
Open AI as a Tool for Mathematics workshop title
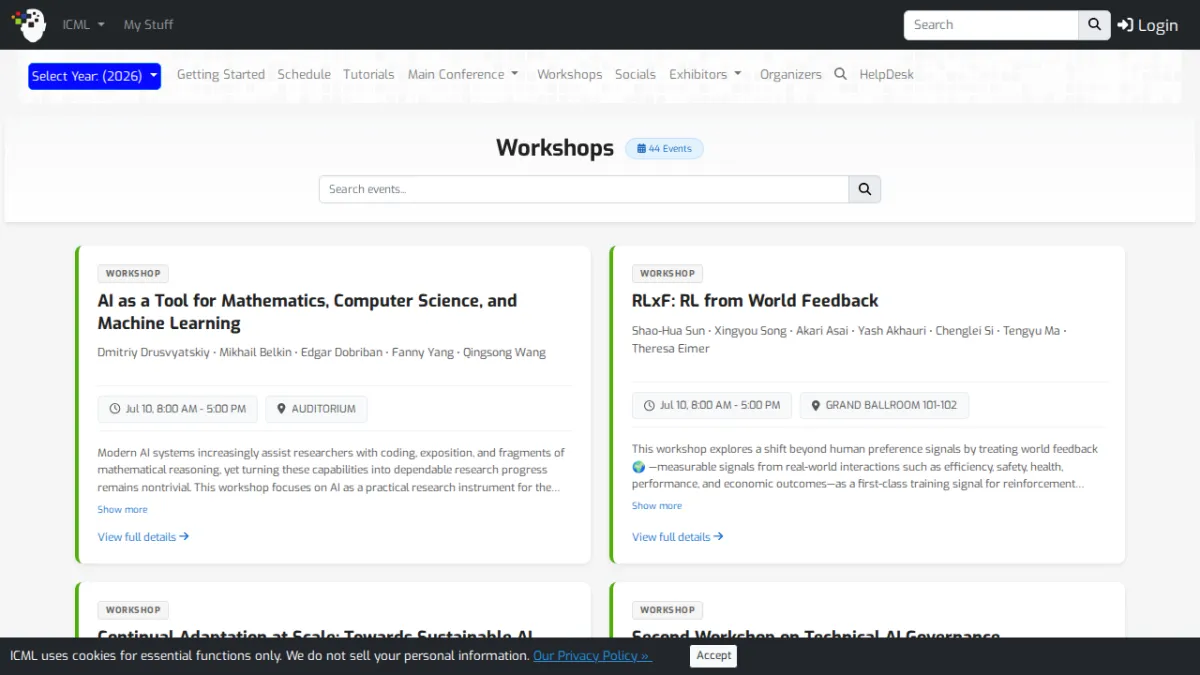[x=307, y=312]
